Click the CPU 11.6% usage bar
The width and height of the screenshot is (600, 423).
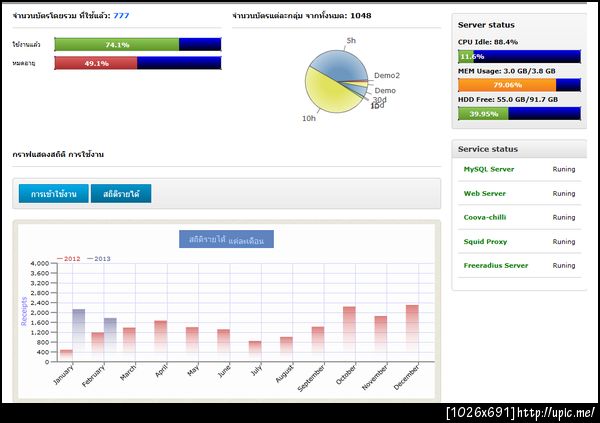click(x=519, y=57)
